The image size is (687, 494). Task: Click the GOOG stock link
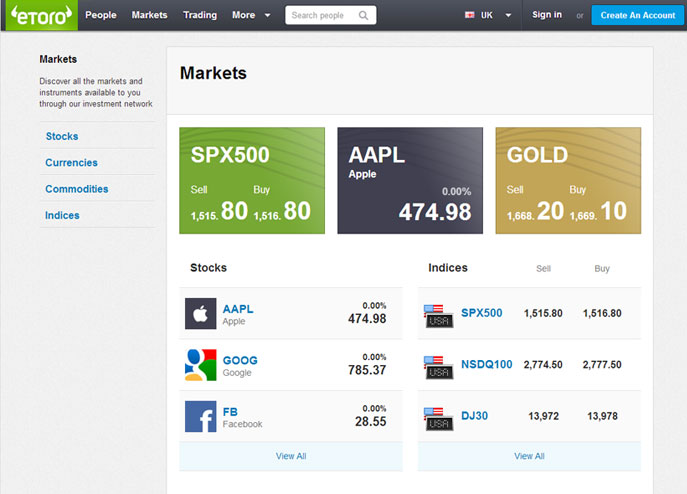tap(240, 360)
